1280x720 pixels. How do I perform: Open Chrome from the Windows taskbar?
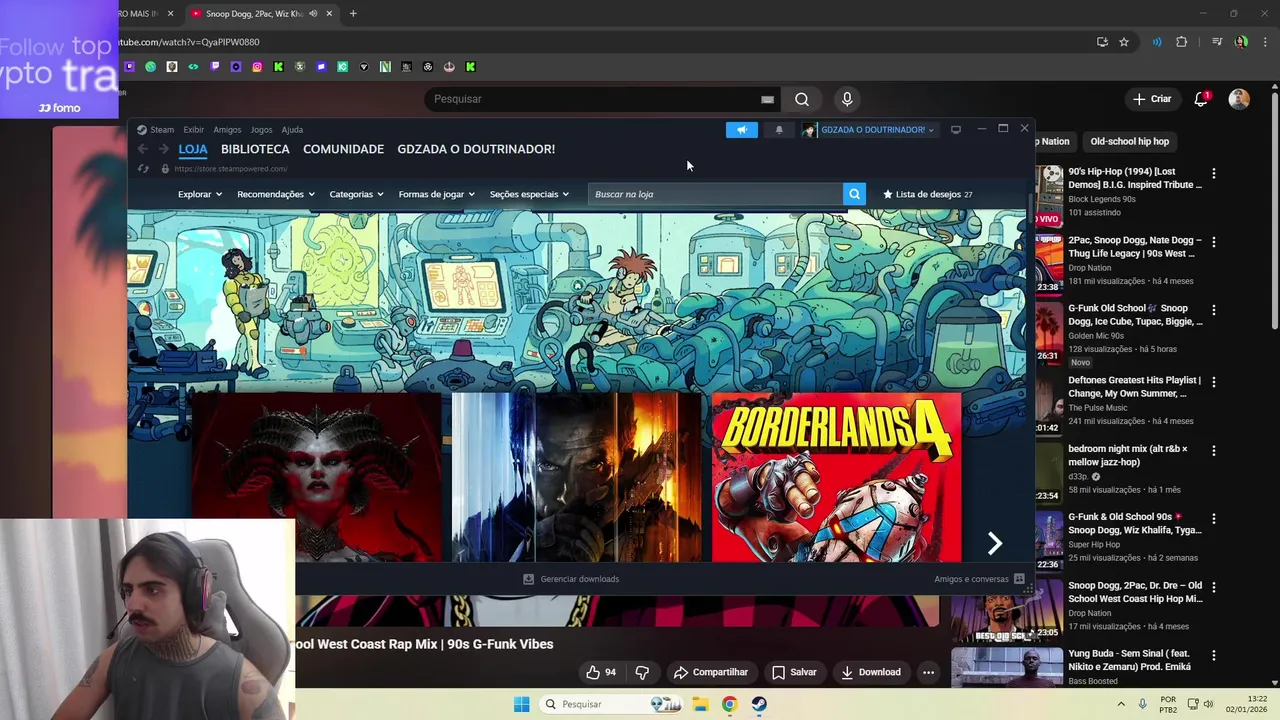pyautogui.click(x=729, y=704)
